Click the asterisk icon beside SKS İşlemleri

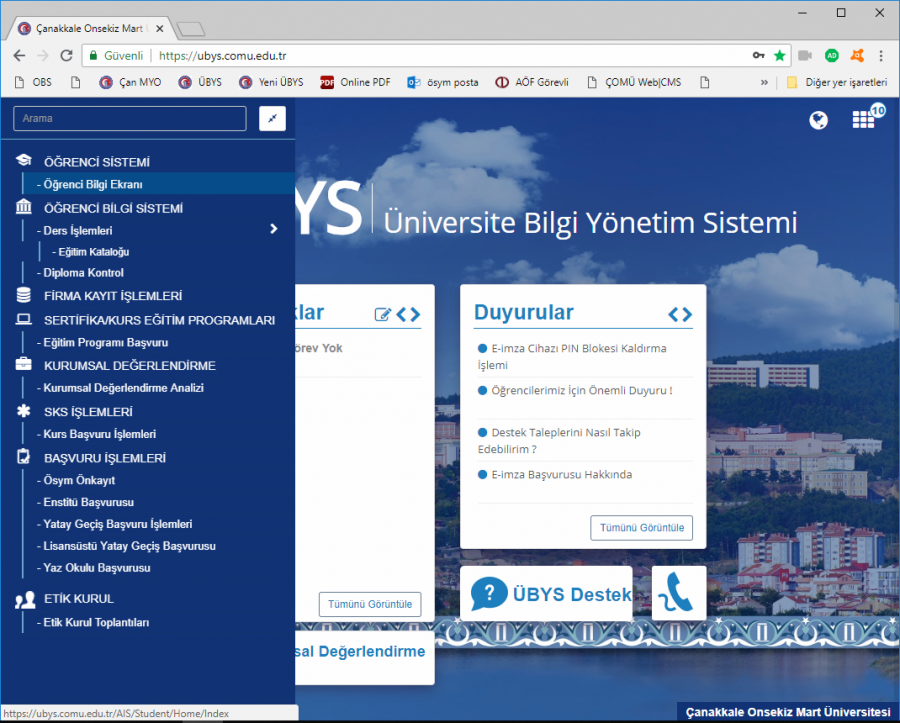(x=24, y=411)
